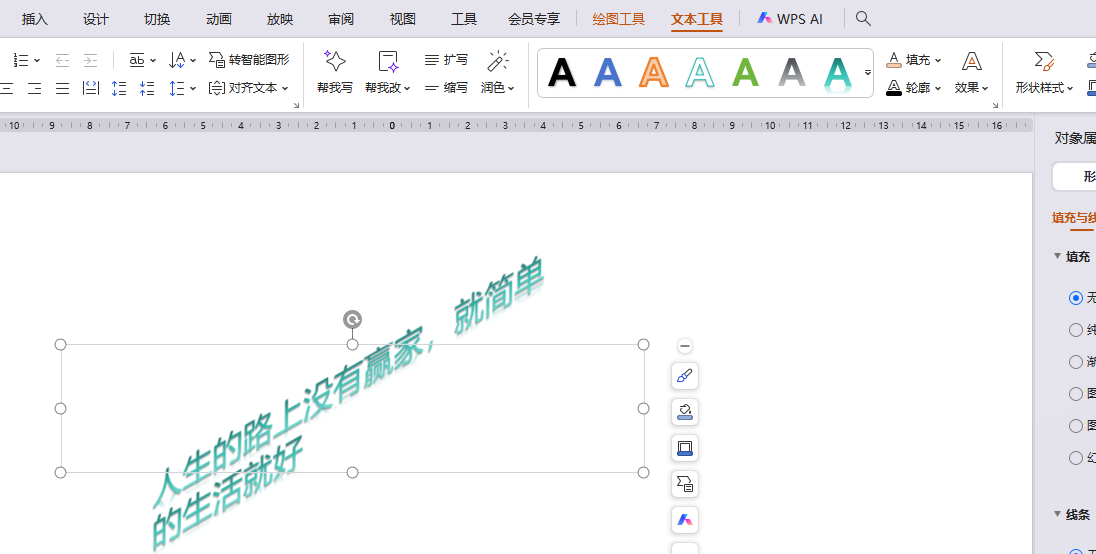Open the 会员专享 tab
1096x554 pixels.
(x=534, y=19)
